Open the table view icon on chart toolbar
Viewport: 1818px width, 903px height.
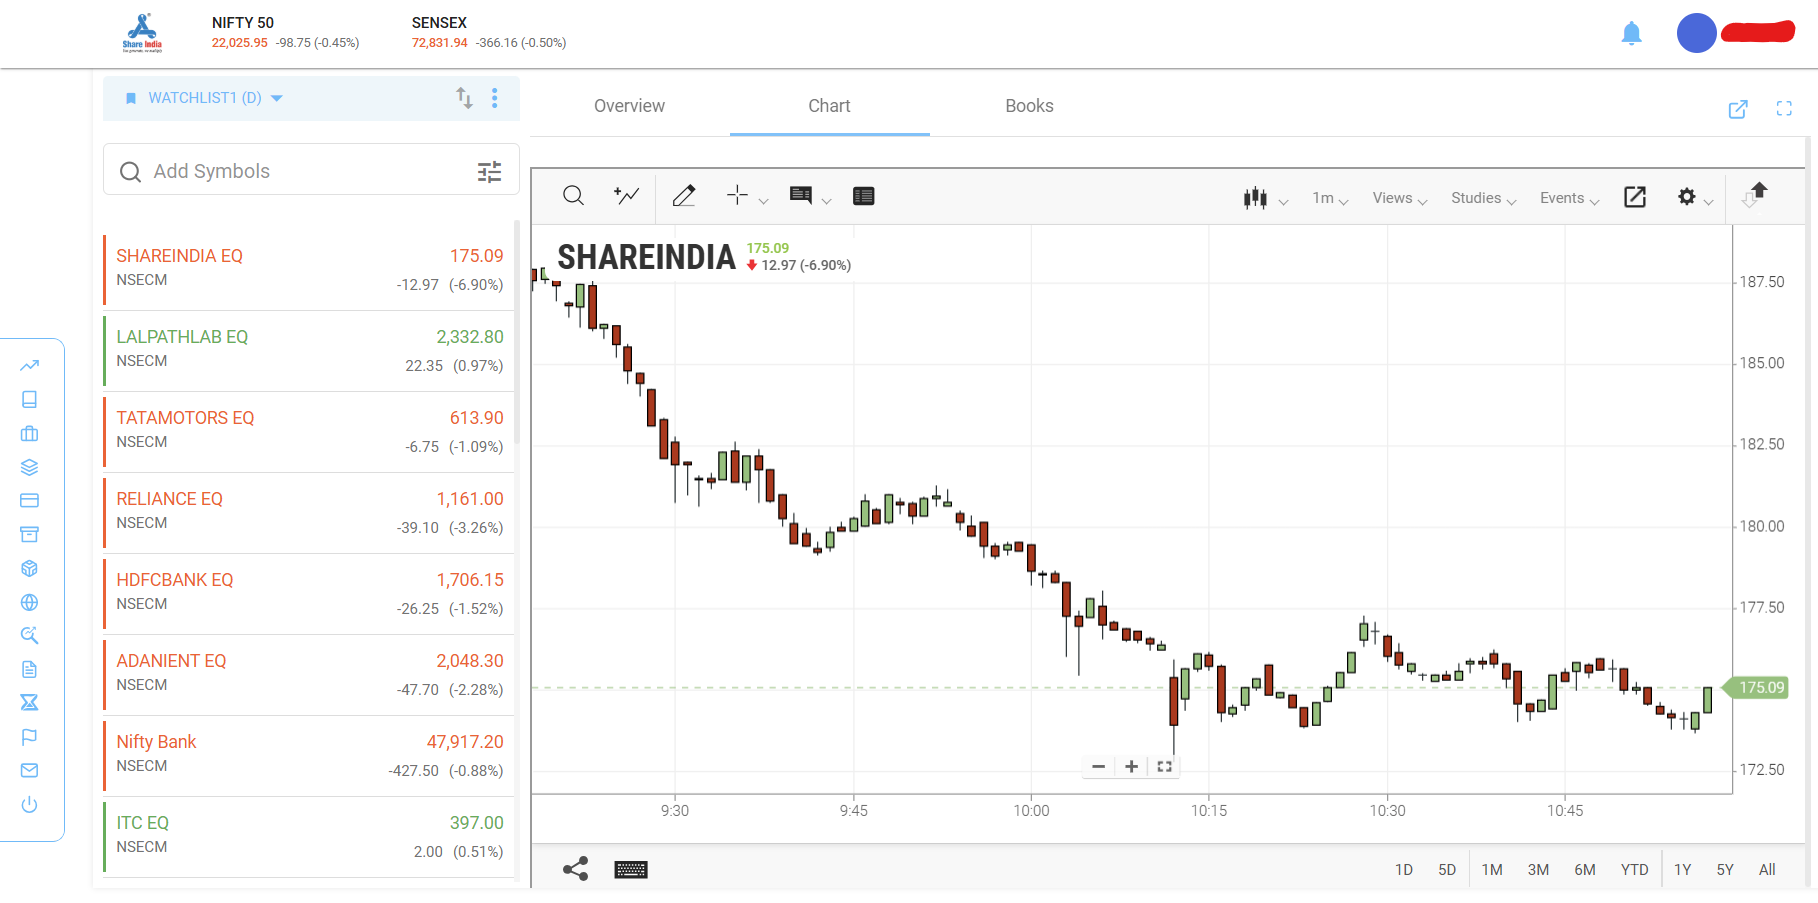(x=863, y=196)
